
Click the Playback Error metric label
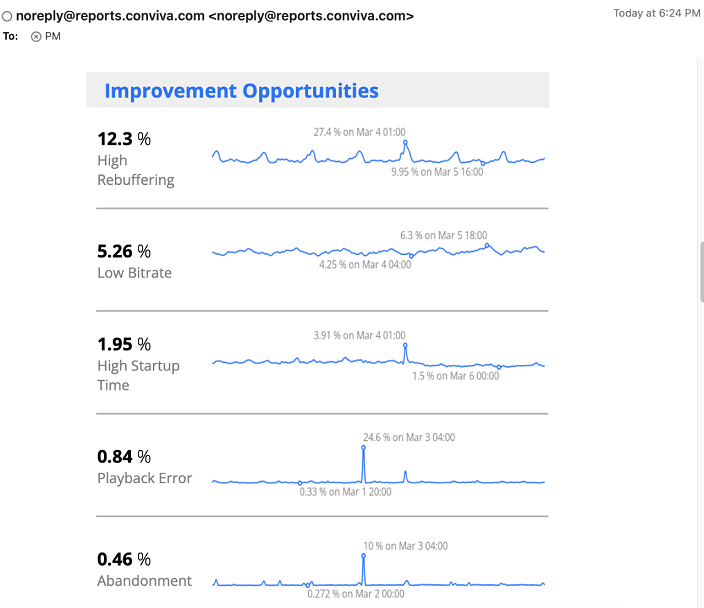click(145, 478)
